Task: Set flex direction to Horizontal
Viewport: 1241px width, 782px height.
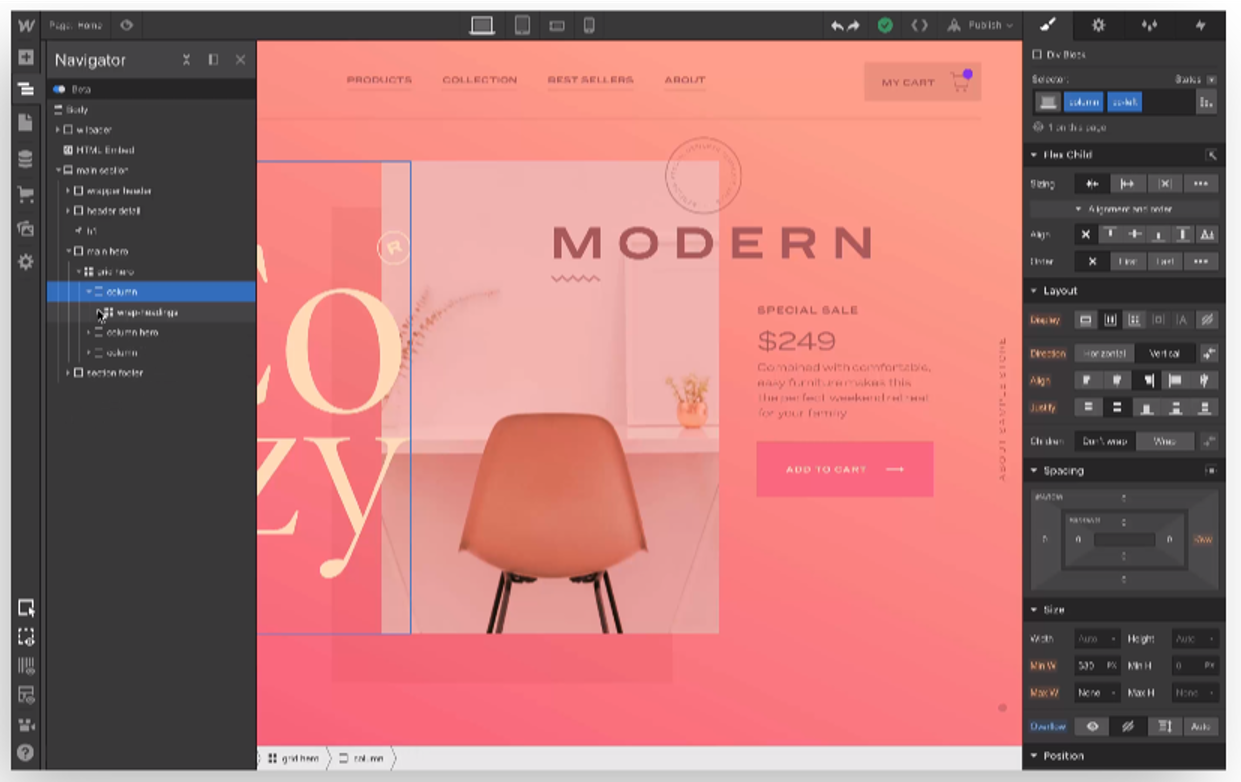Action: (x=1105, y=353)
